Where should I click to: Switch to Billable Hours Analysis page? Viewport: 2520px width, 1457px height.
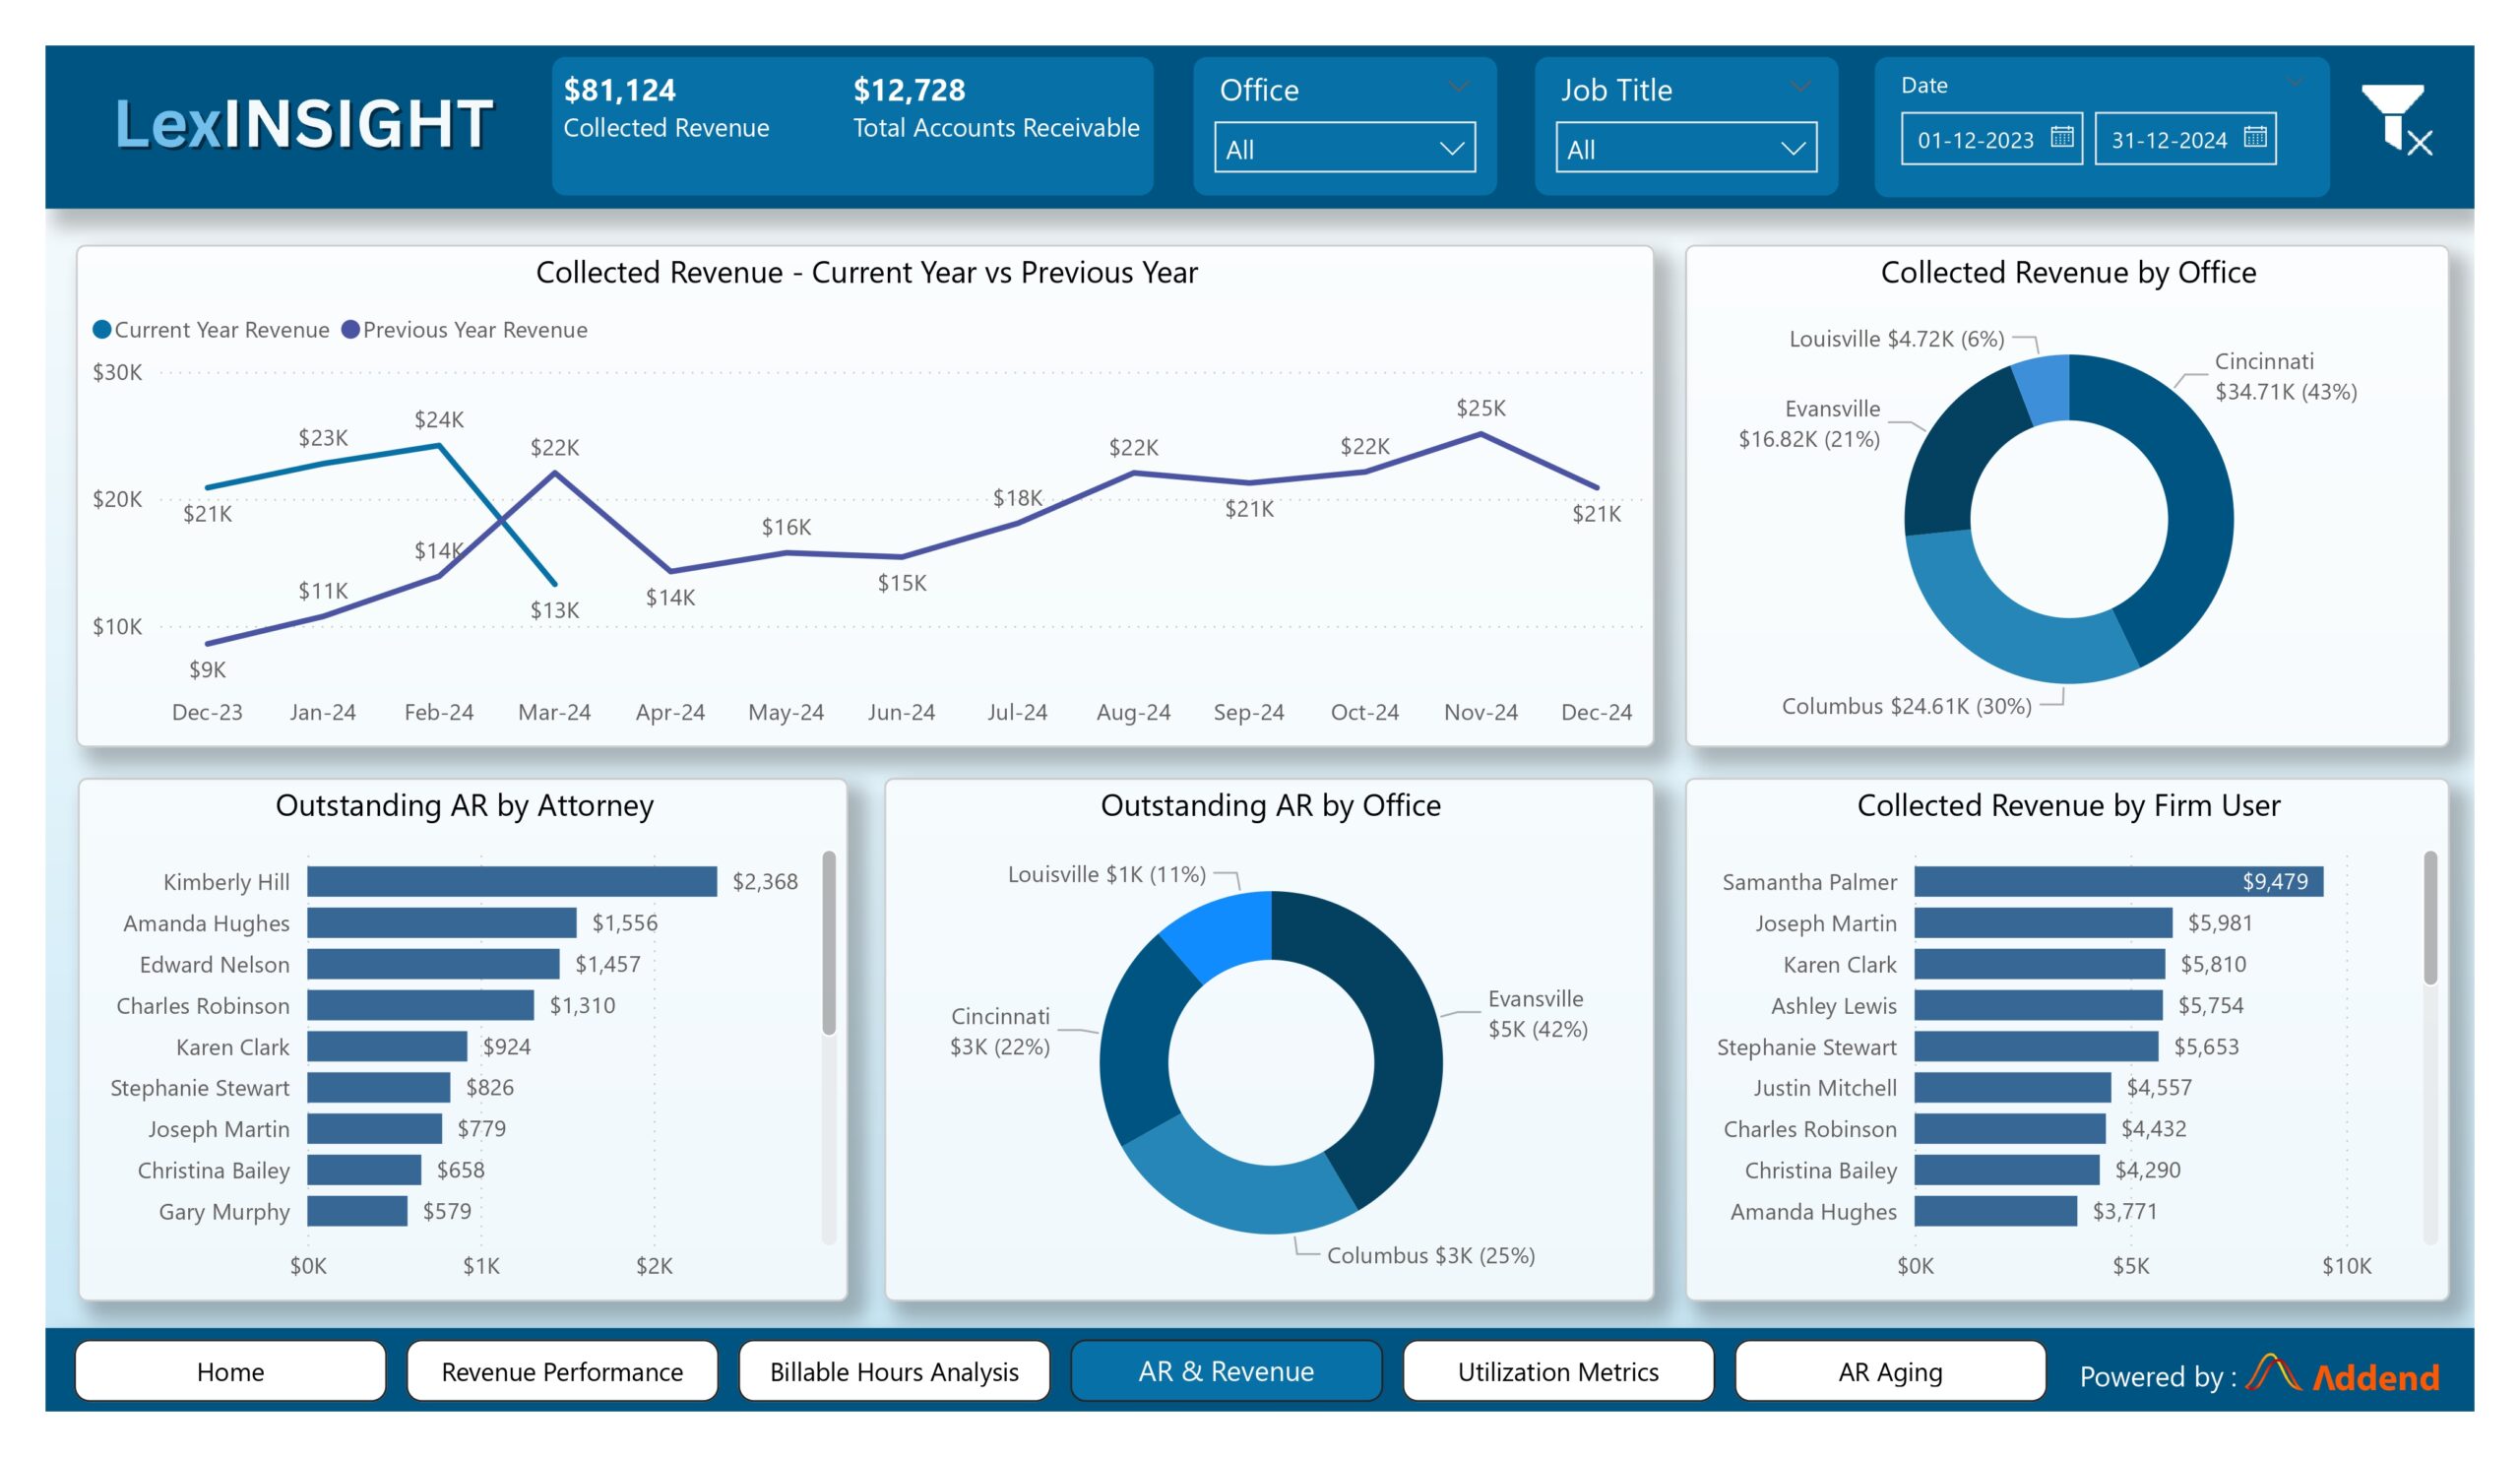[x=894, y=1371]
